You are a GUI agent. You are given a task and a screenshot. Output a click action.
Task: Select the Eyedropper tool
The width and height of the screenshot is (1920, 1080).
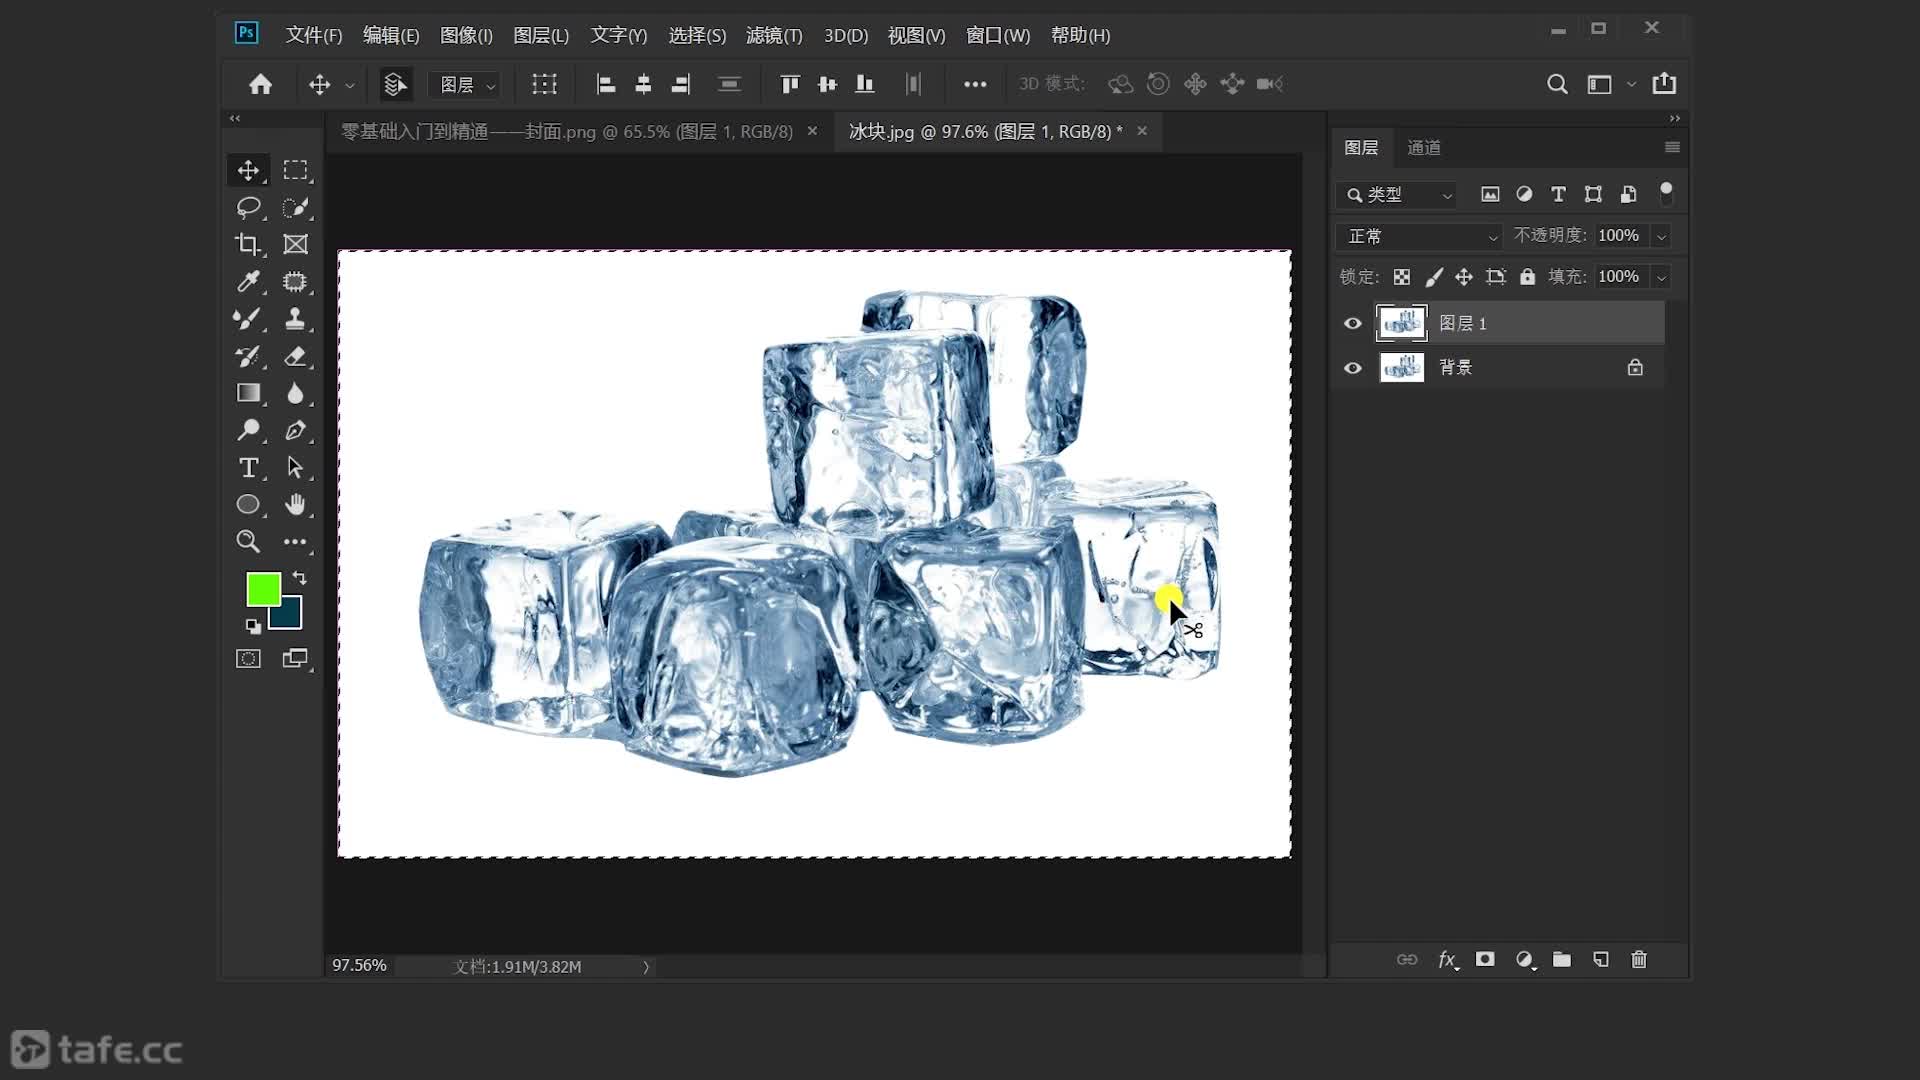coord(248,282)
